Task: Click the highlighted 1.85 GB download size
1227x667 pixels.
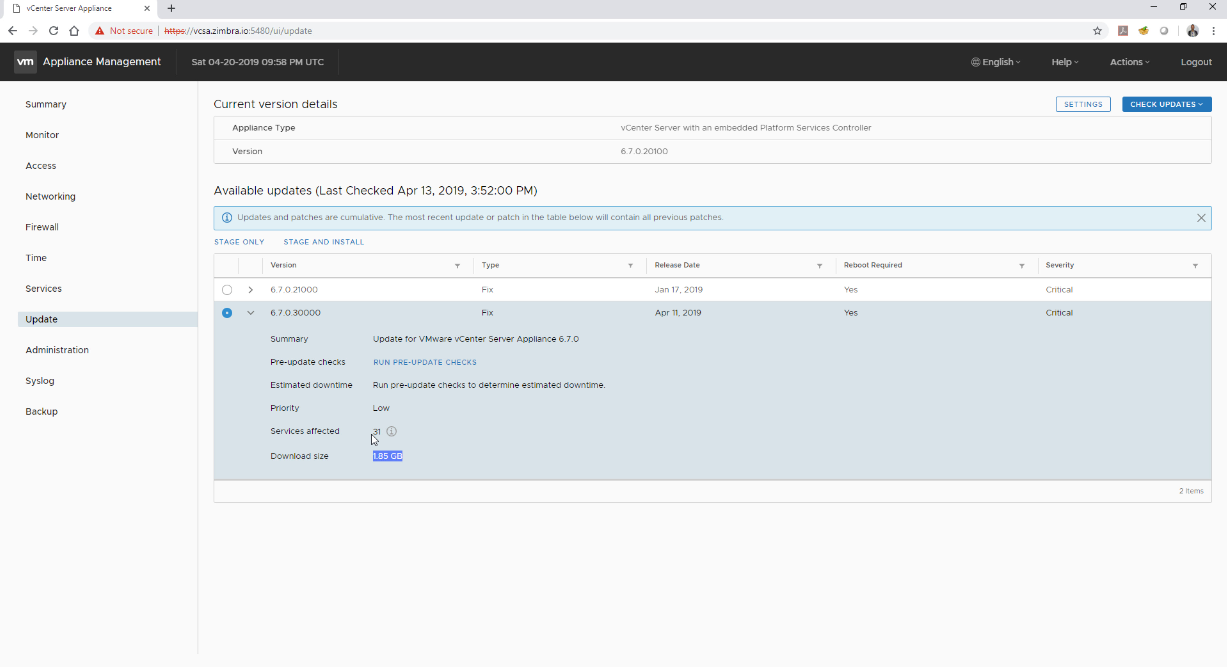Action: [388, 456]
